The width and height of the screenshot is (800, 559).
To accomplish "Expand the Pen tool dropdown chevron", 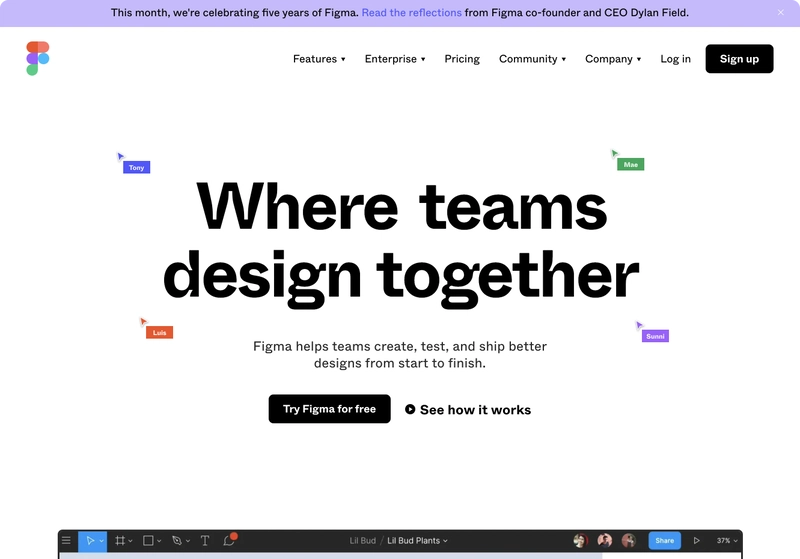I will point(188,541).
